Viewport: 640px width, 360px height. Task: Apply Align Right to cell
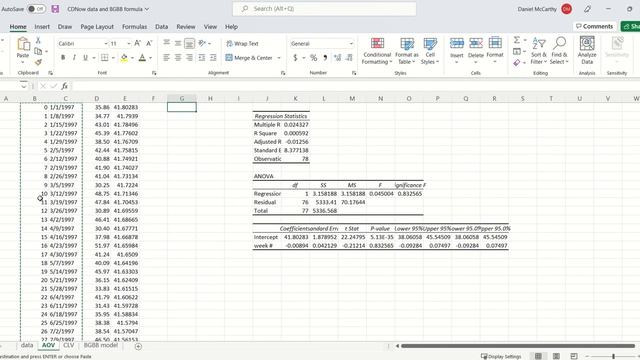click(189, 58)
